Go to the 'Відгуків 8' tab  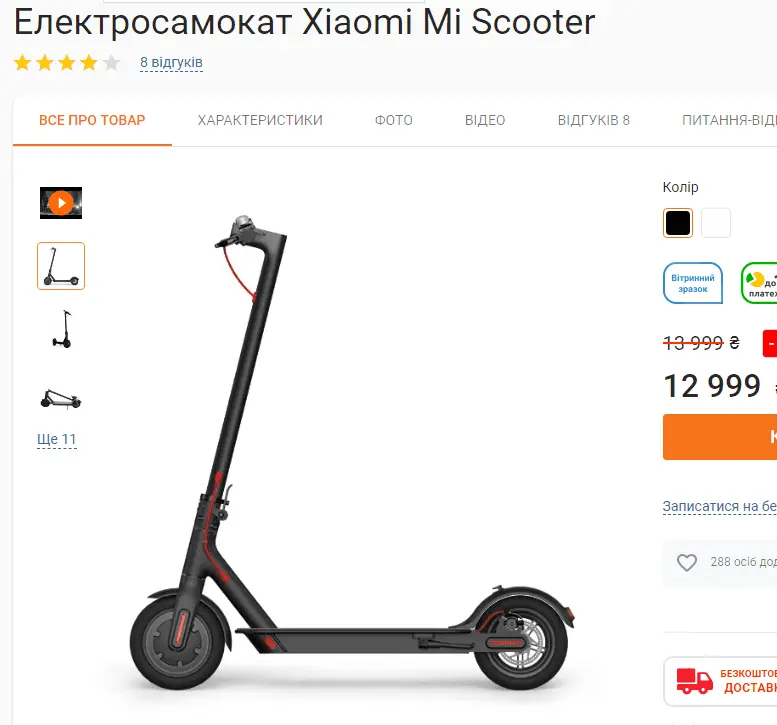click(x=594, y=120)
